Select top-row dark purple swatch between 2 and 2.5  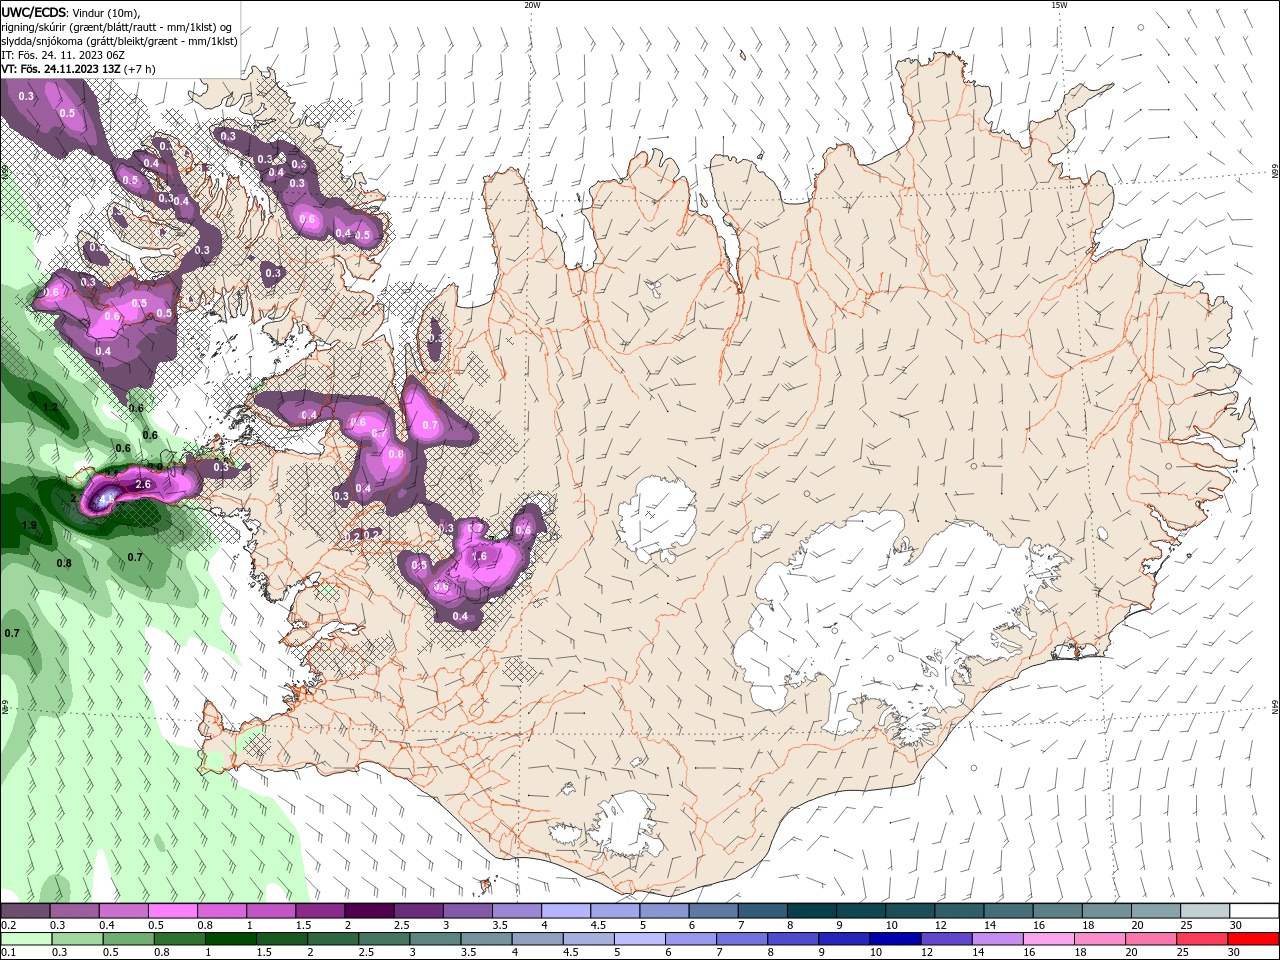tap(368, 911)
